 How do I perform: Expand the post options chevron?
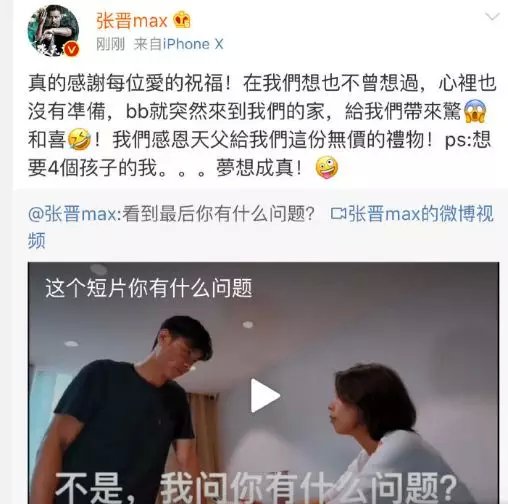pos(492,16)
